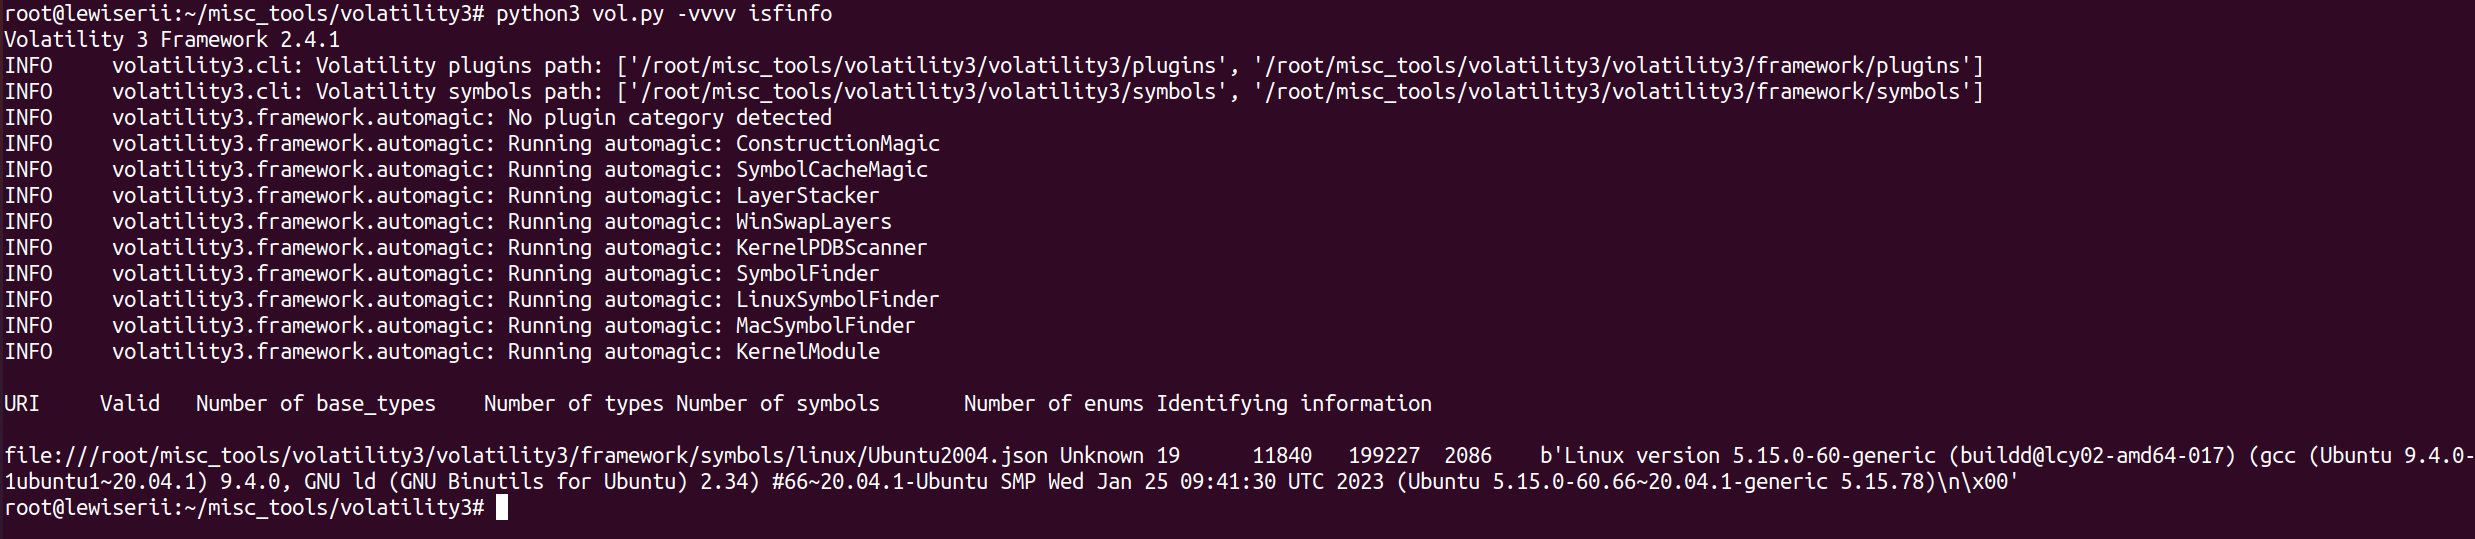This screenshot has height=539, width=2475.
Task: Click the 'Valid' column header
Action: click(130, 404)
